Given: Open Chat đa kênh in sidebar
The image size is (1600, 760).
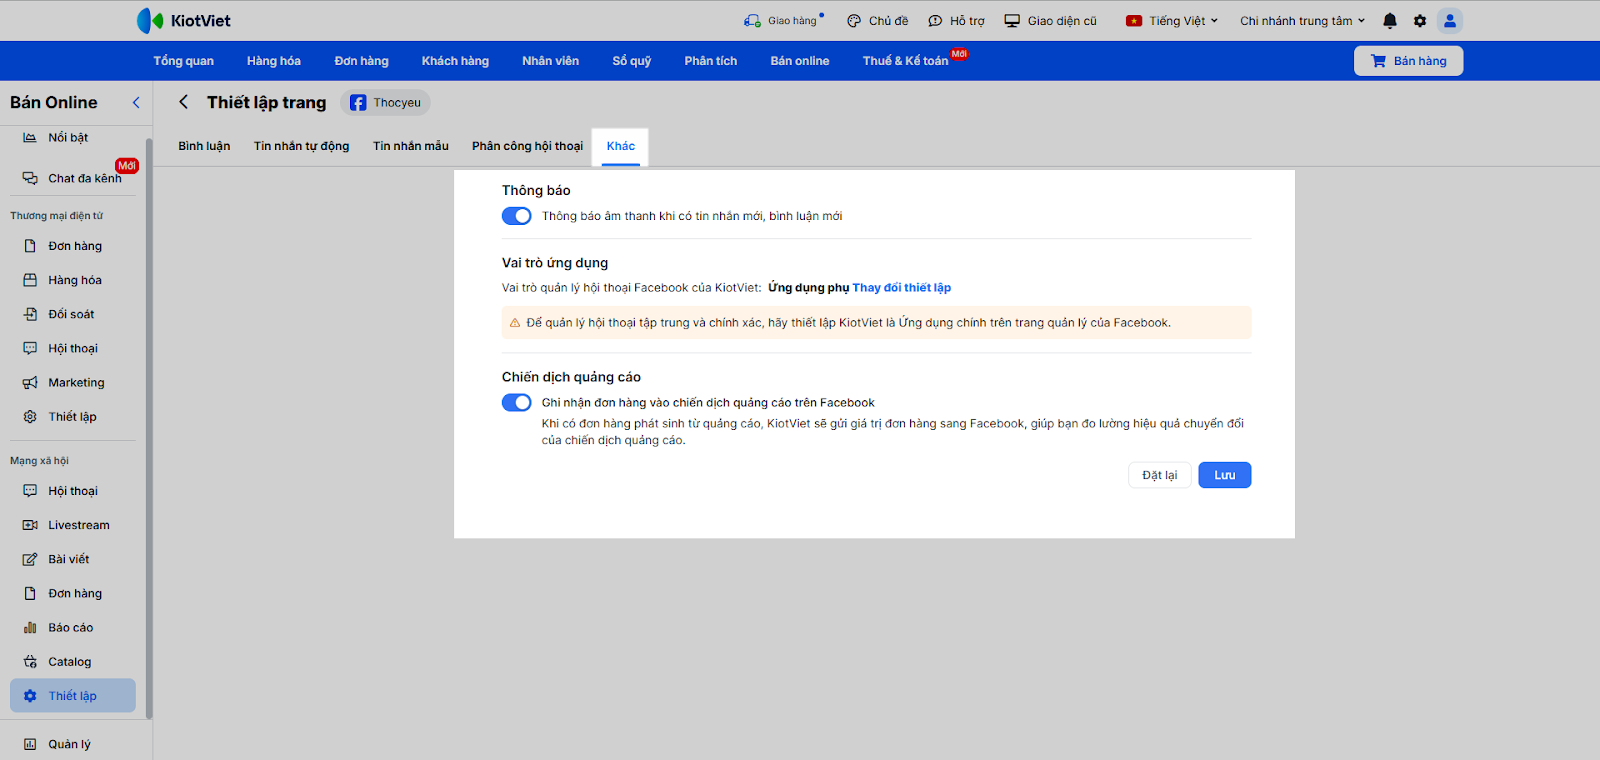Looking at the screenshot, I should click(84, 179).
